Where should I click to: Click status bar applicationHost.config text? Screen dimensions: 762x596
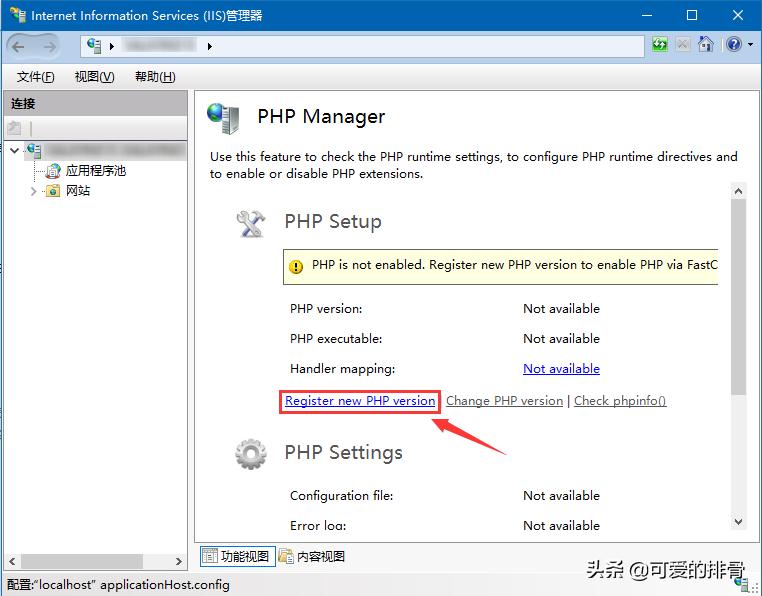click(165, 585)
